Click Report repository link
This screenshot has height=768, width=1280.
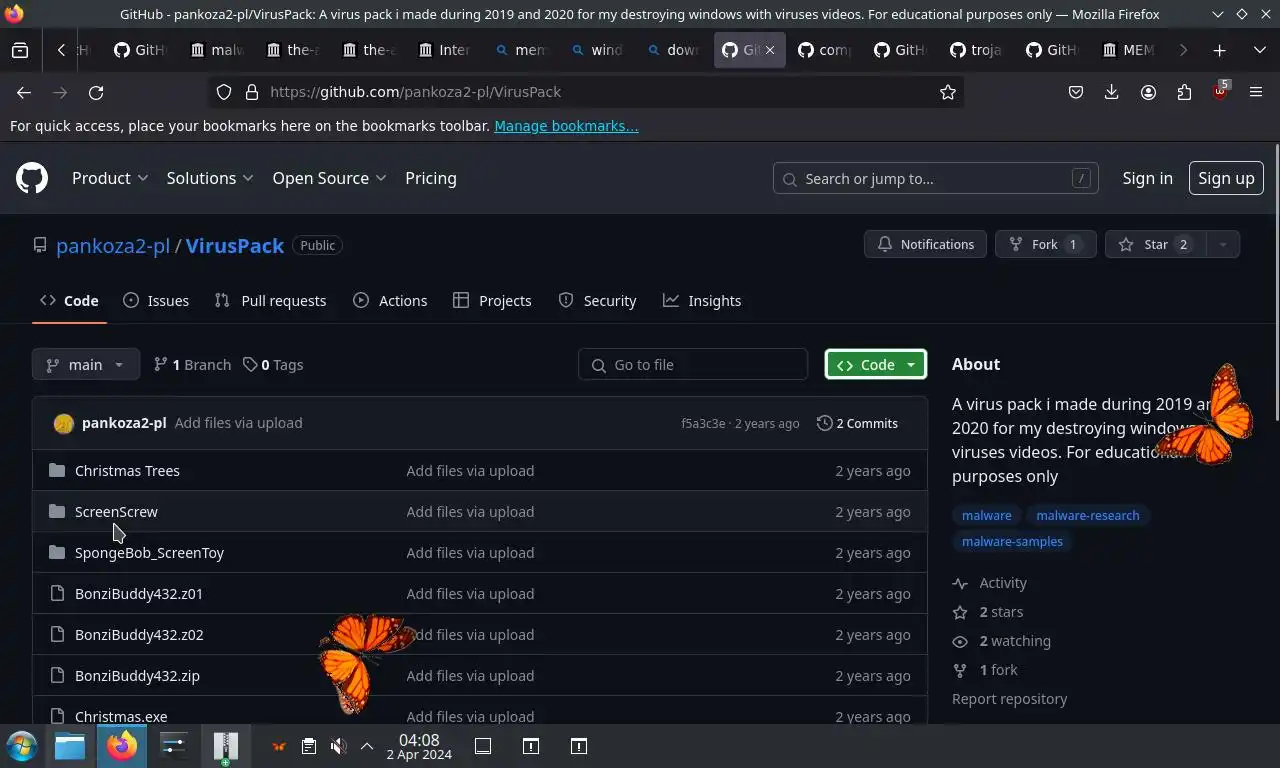pyautogui.click(x=1009, y=698)
